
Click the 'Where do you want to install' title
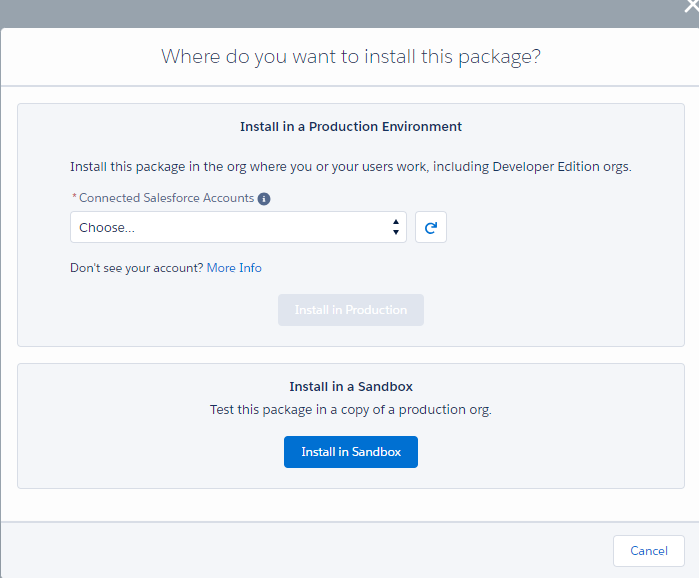351,57
